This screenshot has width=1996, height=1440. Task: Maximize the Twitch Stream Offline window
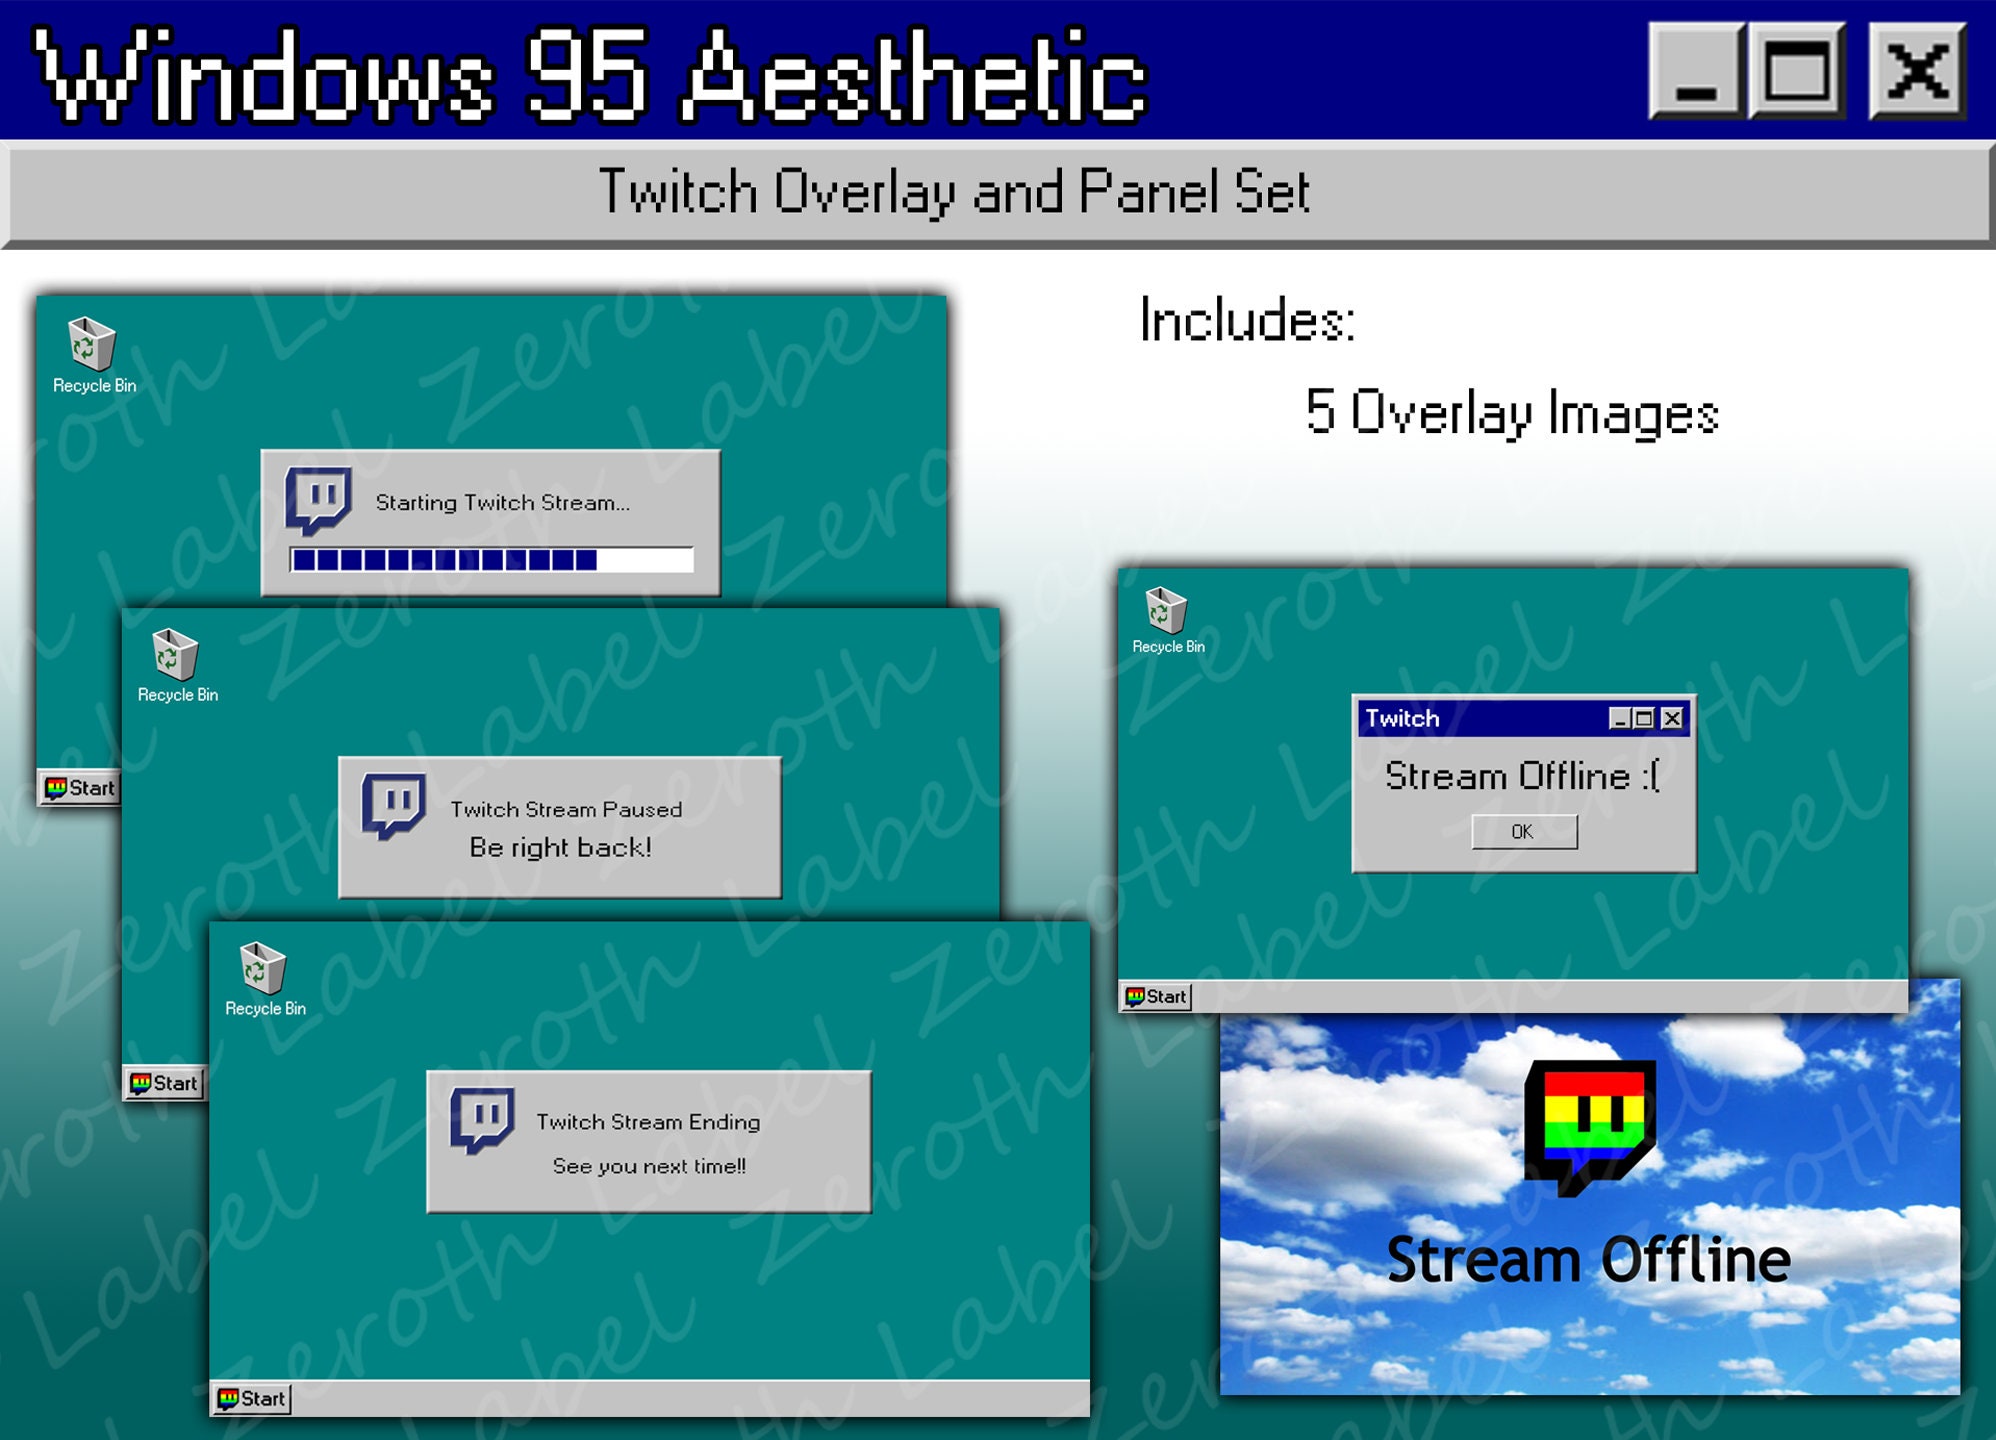pos(1643,718)
